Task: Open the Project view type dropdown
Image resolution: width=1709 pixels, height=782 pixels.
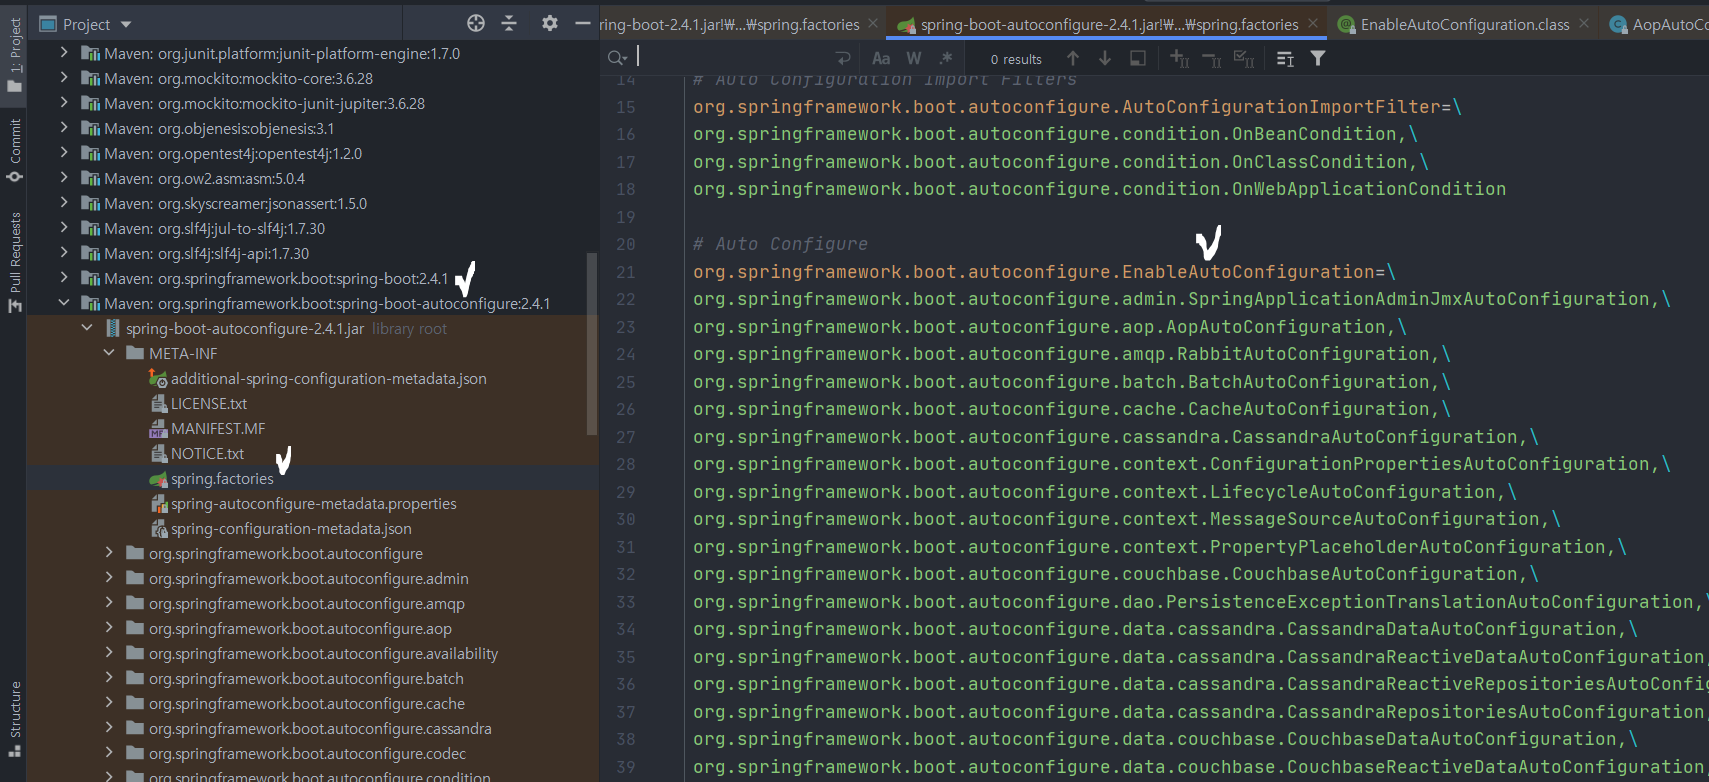Action: [x=126, y=24]
